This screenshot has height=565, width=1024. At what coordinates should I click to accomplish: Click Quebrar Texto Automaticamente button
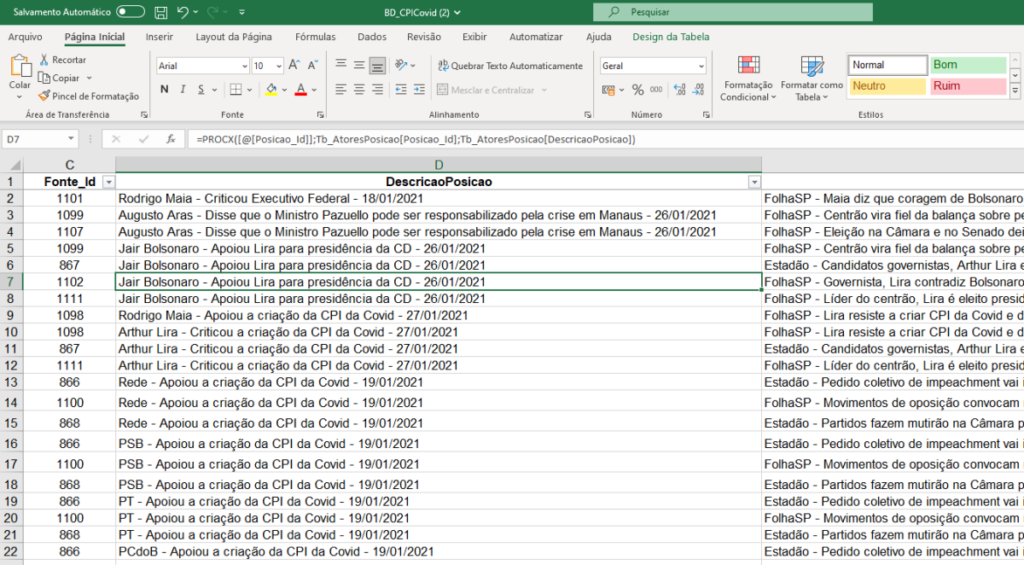(509, 66)
